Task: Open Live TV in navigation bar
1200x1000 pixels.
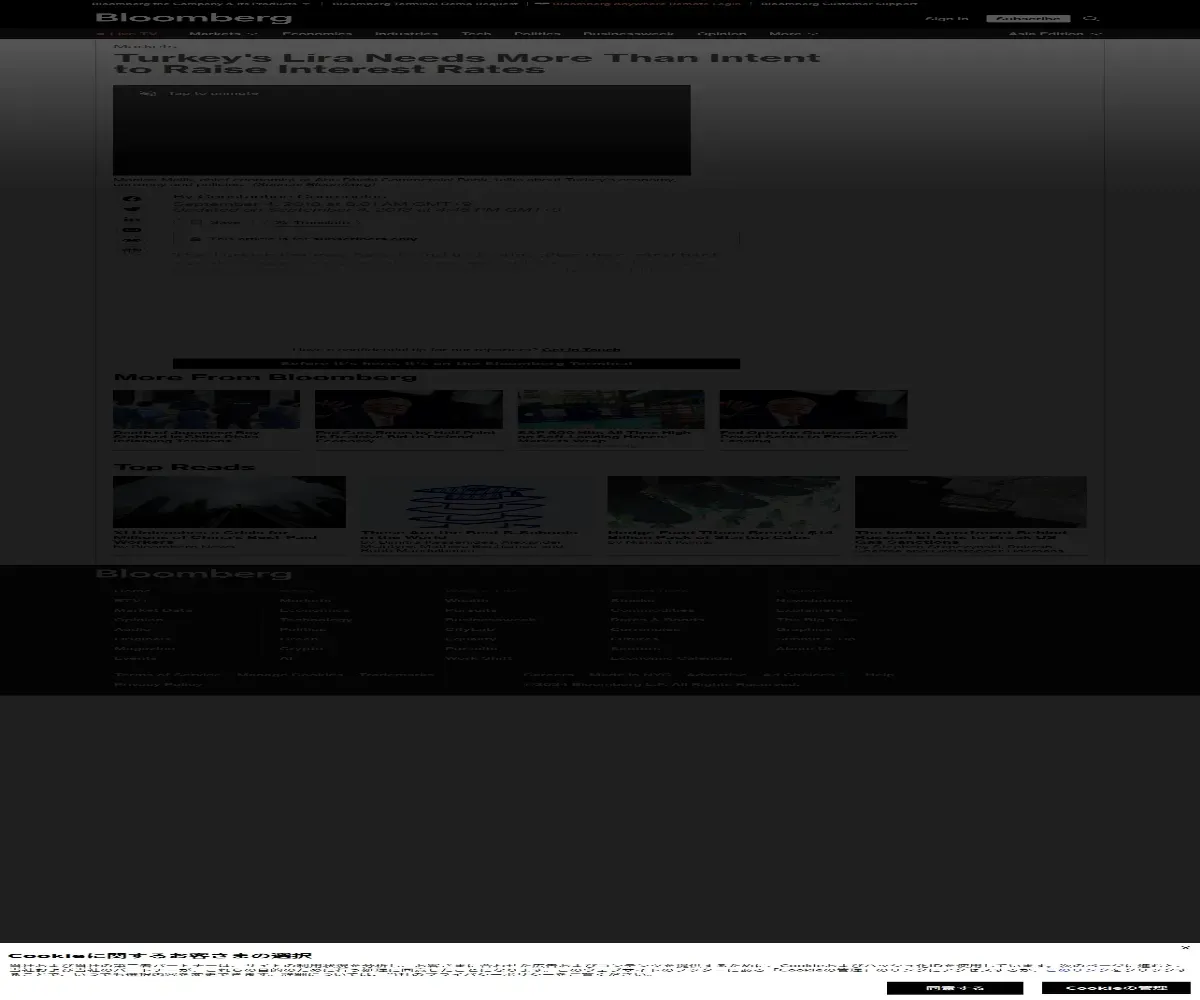Action: 127,34
